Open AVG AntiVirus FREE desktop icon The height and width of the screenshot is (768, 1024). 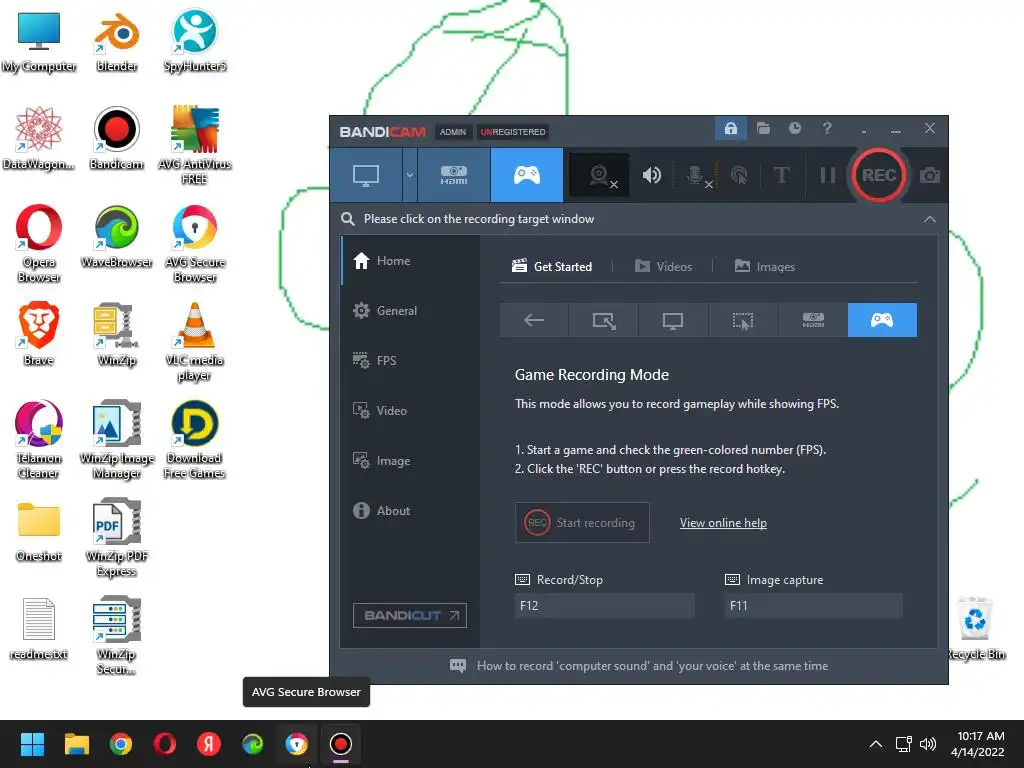pos(195,145)
